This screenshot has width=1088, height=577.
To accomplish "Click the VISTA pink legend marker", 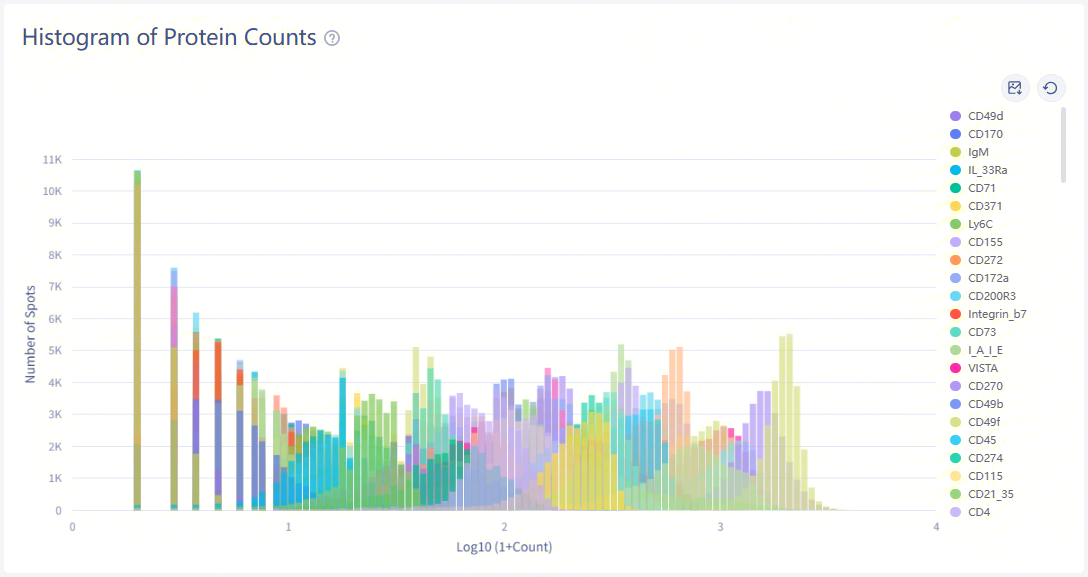I will click(955, 368).
